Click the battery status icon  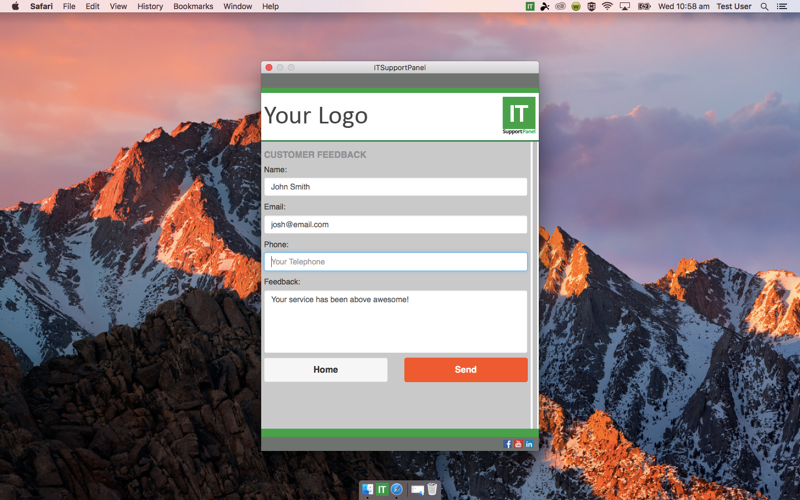[x=644, y=6]
